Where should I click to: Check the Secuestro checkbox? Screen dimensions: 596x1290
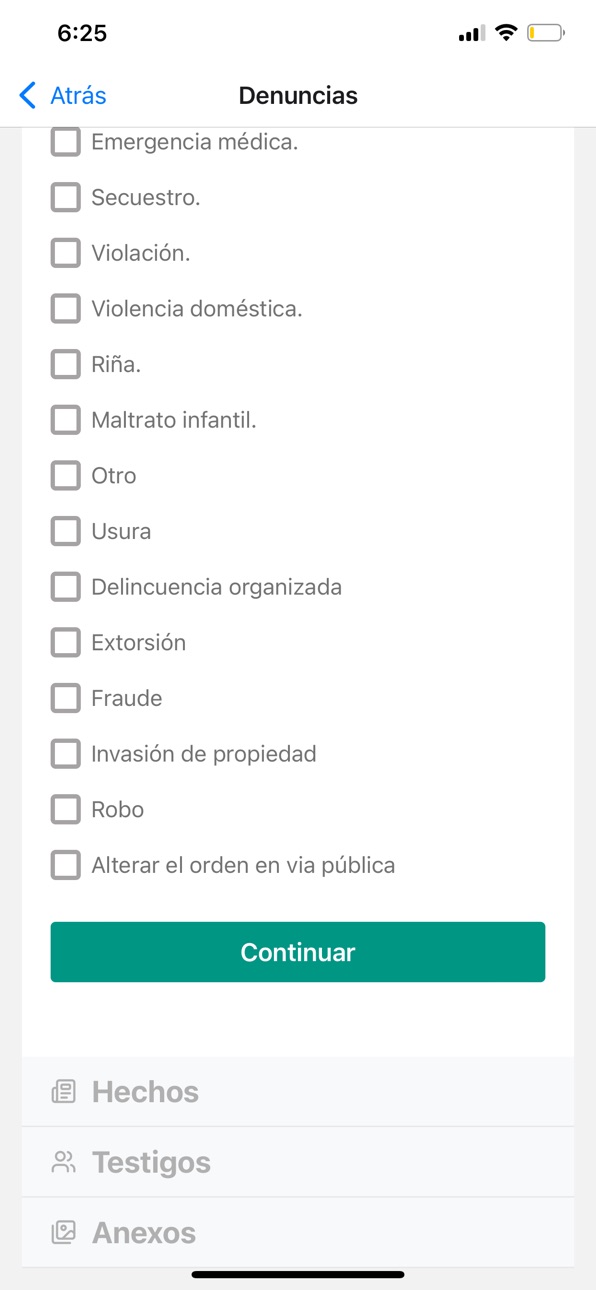[65, 198]
